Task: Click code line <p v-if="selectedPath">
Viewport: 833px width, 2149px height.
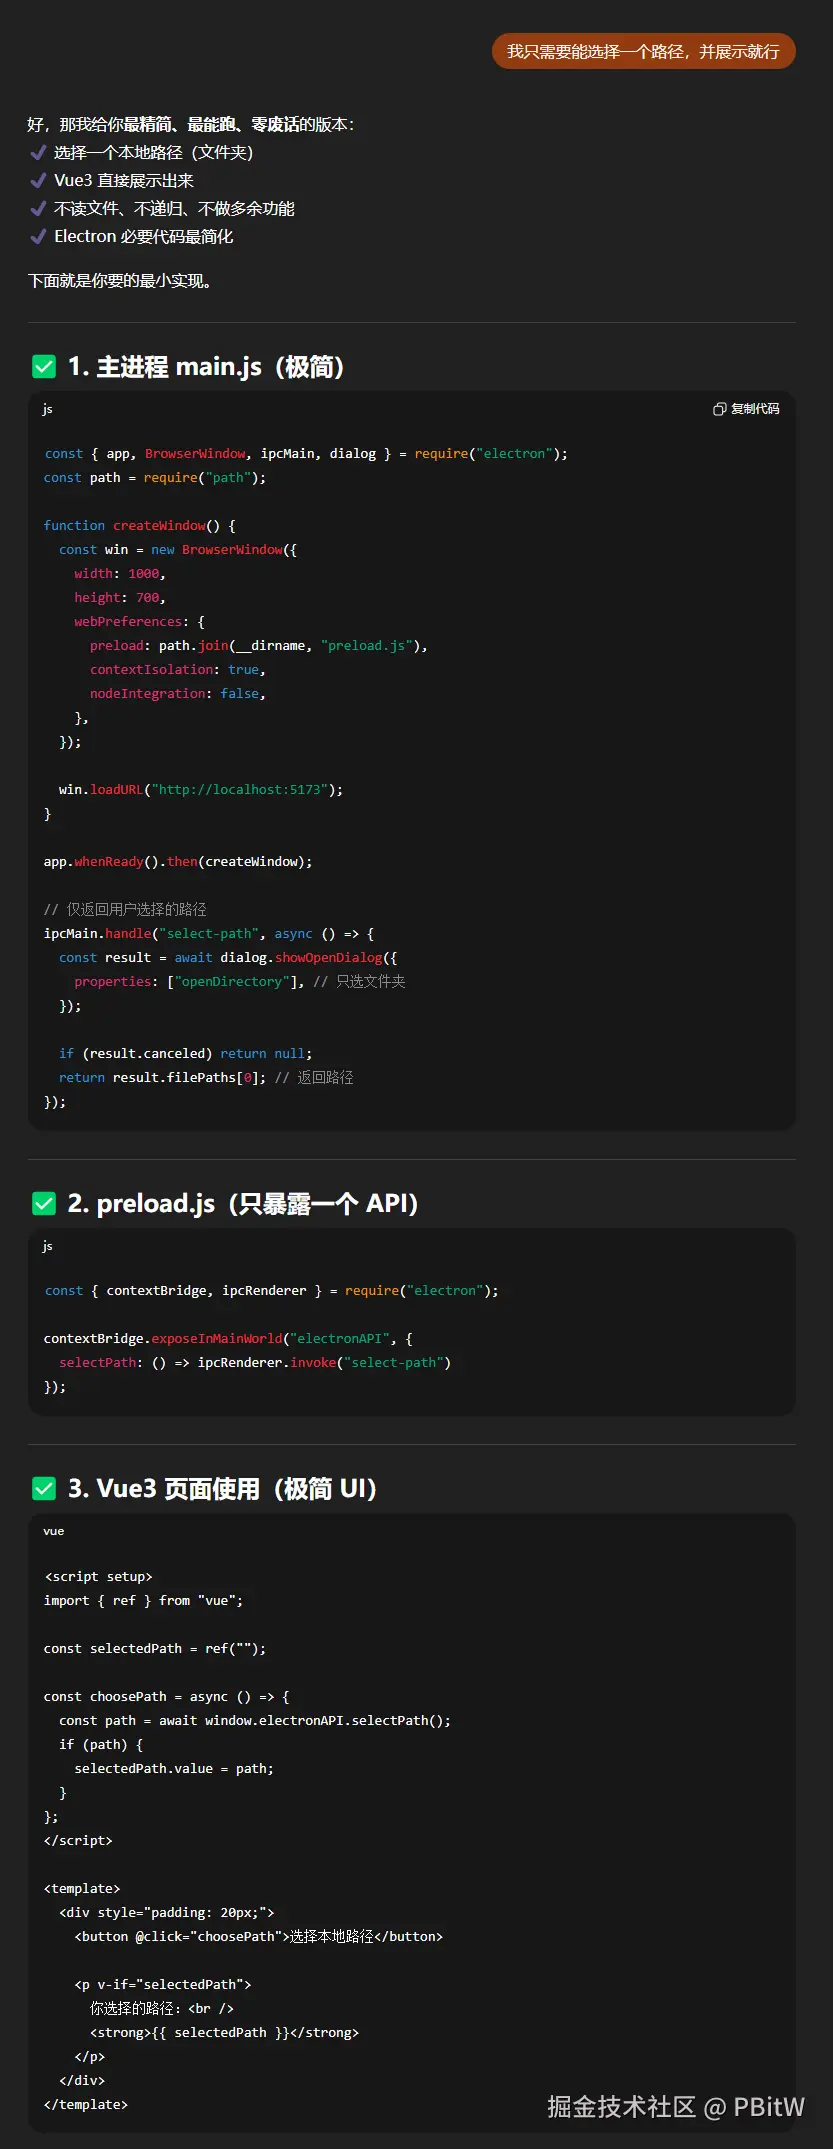Action: tap(163, 1985)
